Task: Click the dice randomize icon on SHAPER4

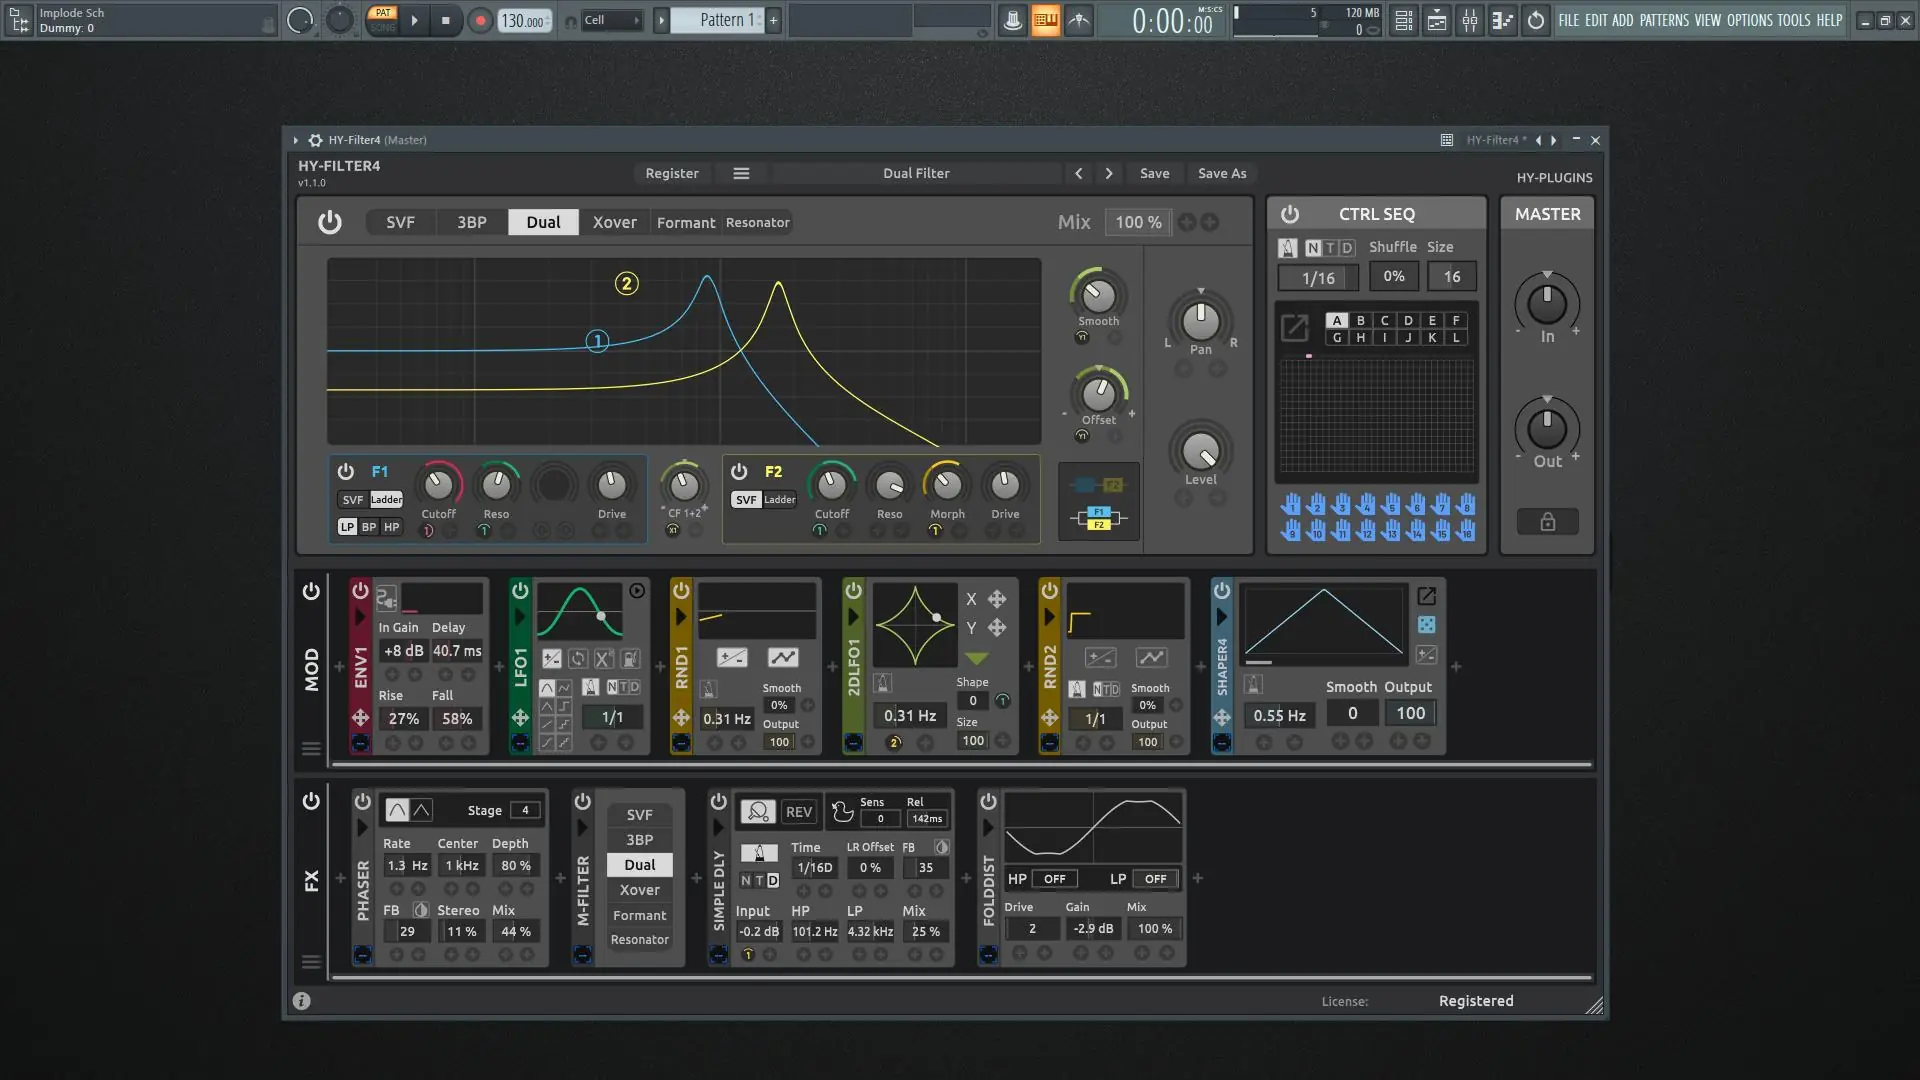Action: [1427, 624]
